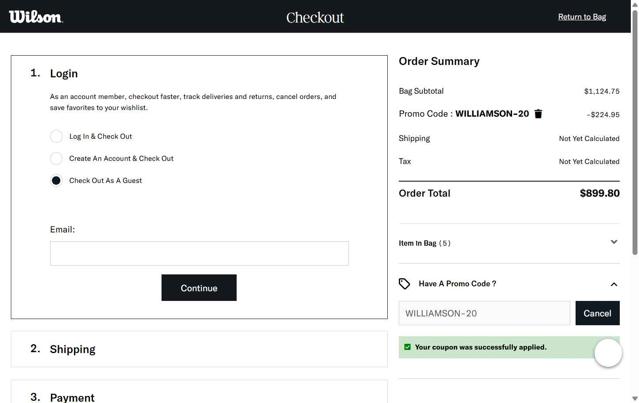639x403 pixels.
Task: Click the Wilson logo
Action: 35,17
